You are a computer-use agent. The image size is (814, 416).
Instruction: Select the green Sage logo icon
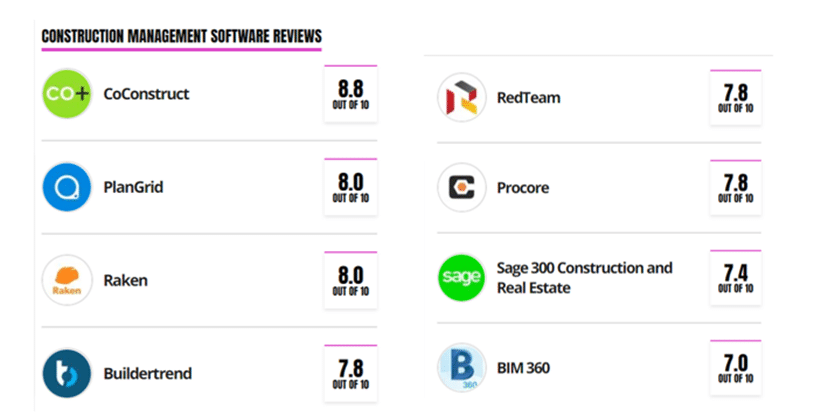point(462,277)
